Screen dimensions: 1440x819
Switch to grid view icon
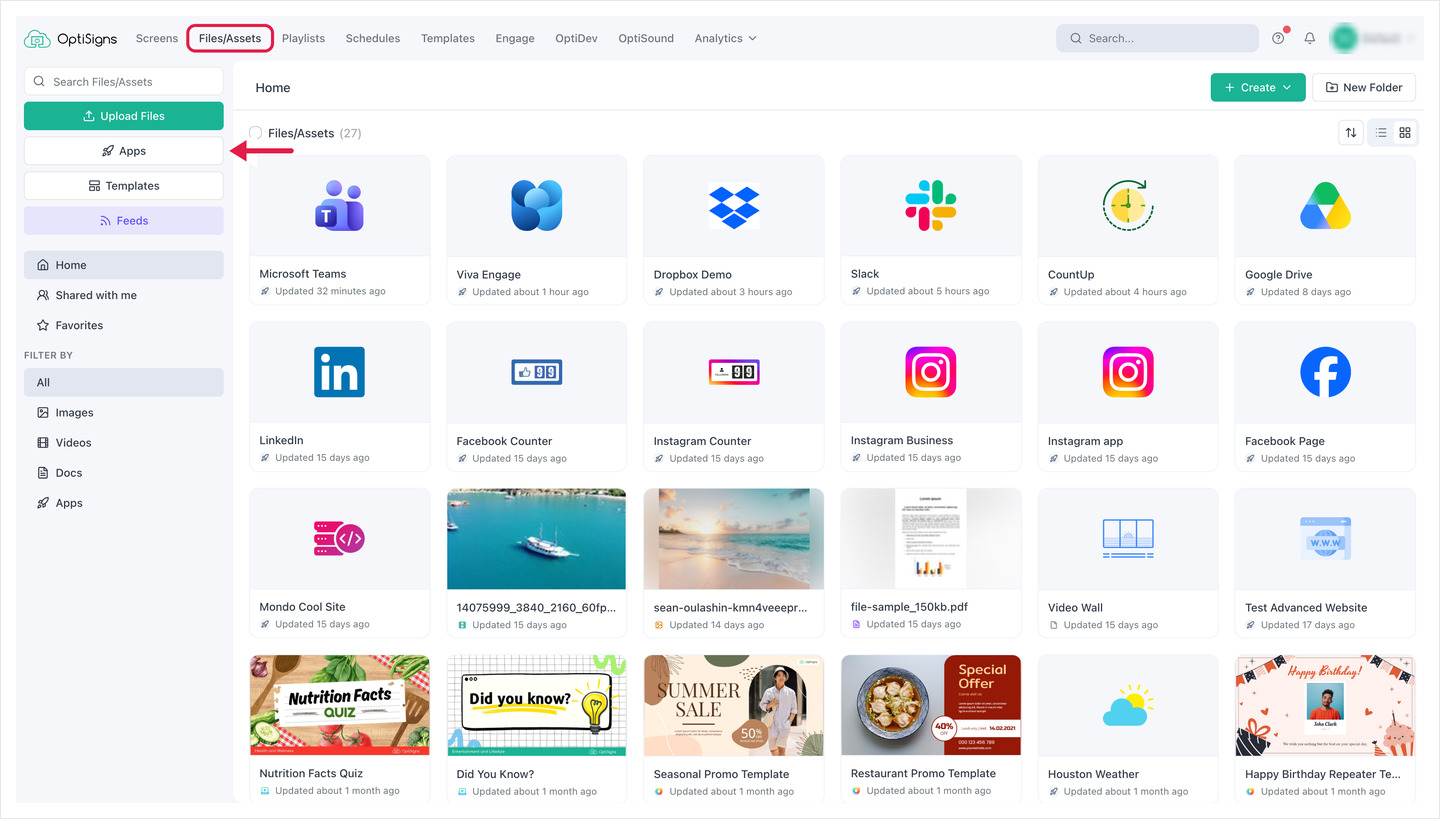click(x=1405, y=133)
